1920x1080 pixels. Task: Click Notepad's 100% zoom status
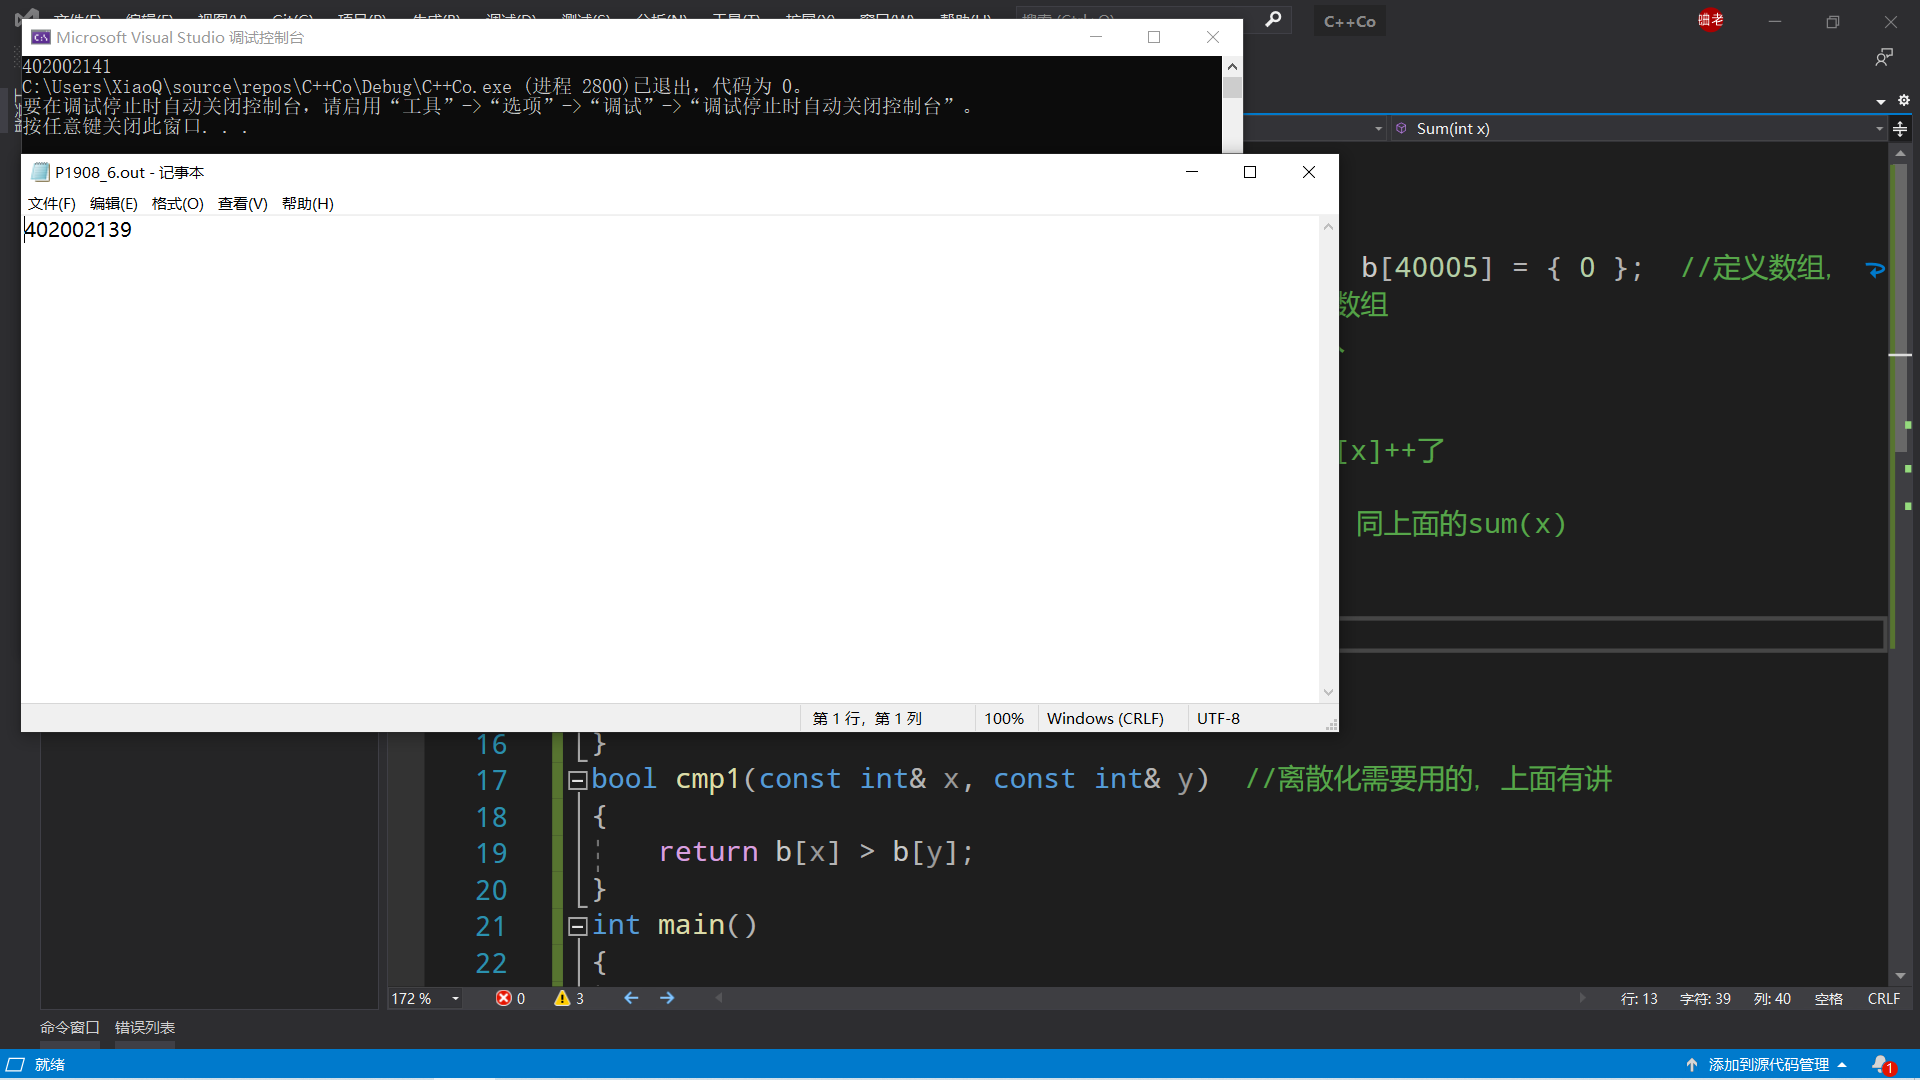[1004, 718]
